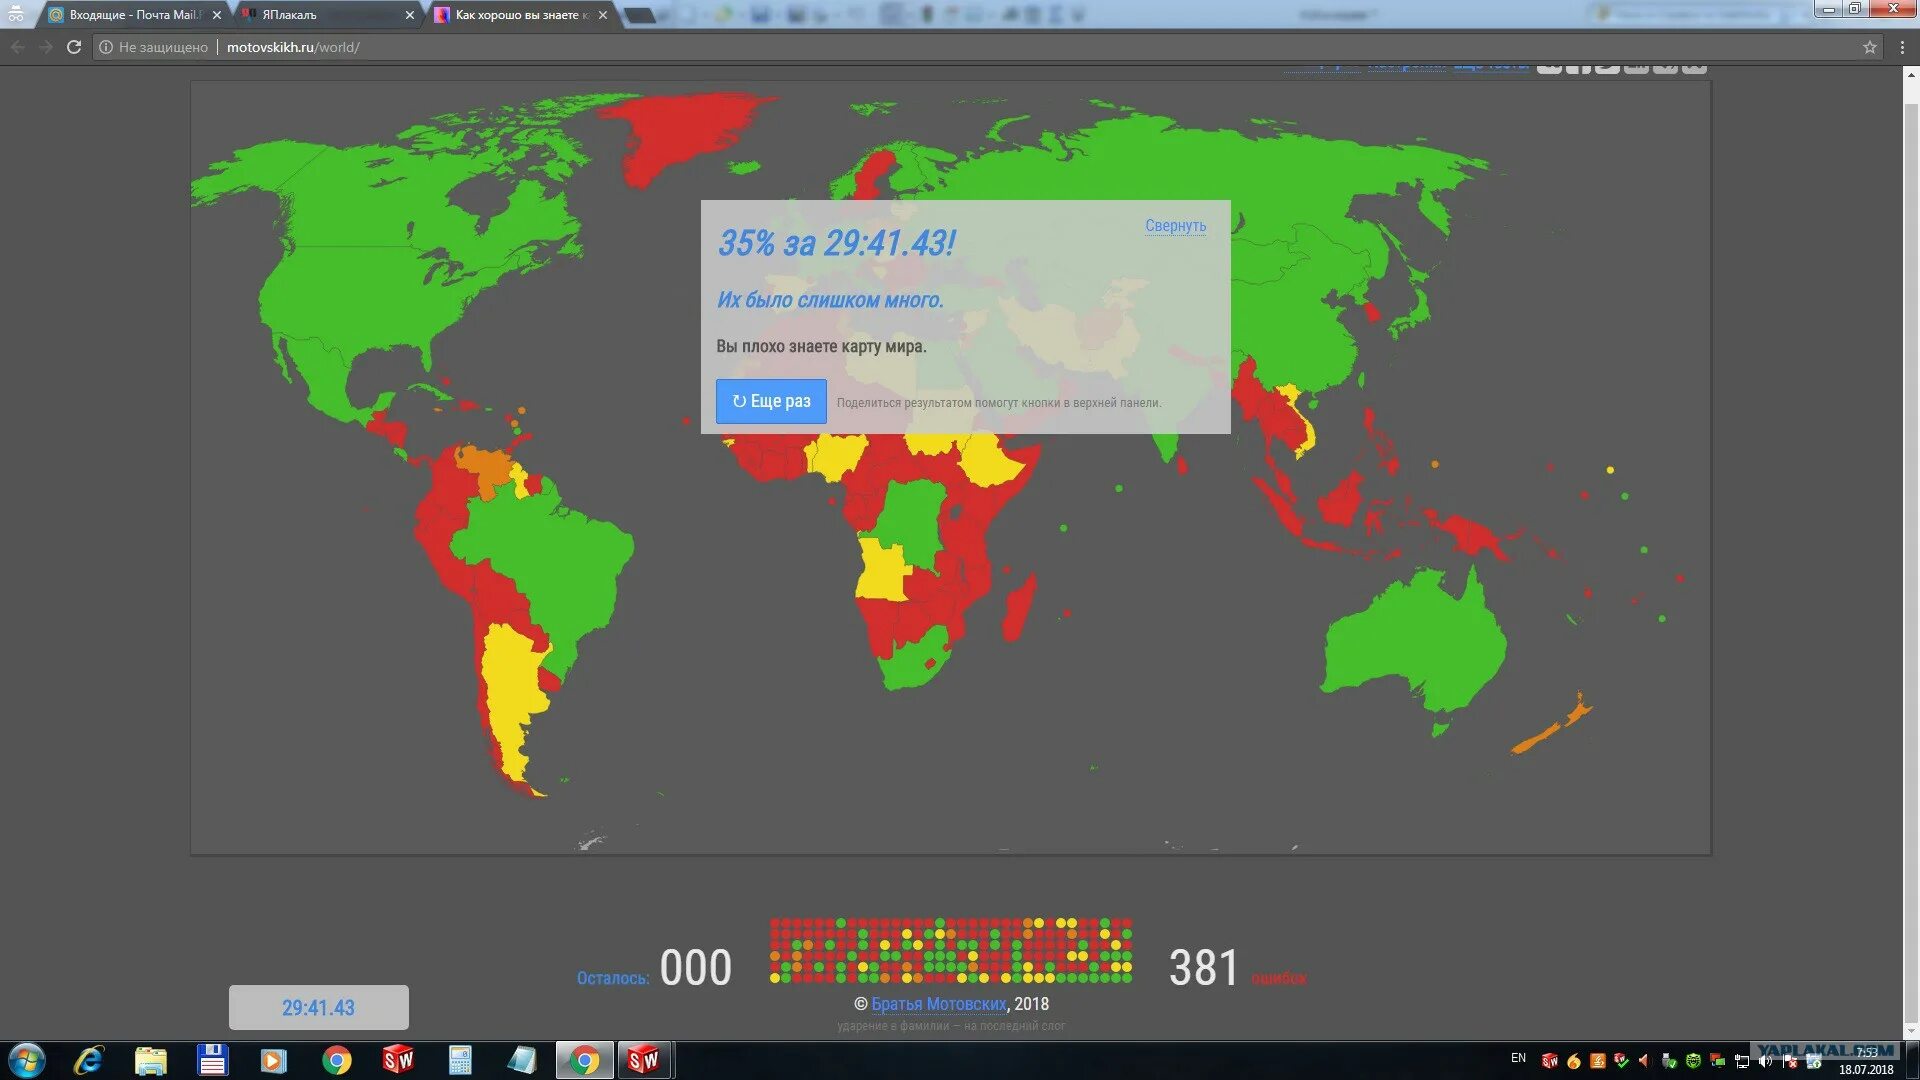Image resolution: width=1920 pixels, height=1080 pixels.
Task: Open the File Explorer folder icon
Action: [x=150, y=1060]
